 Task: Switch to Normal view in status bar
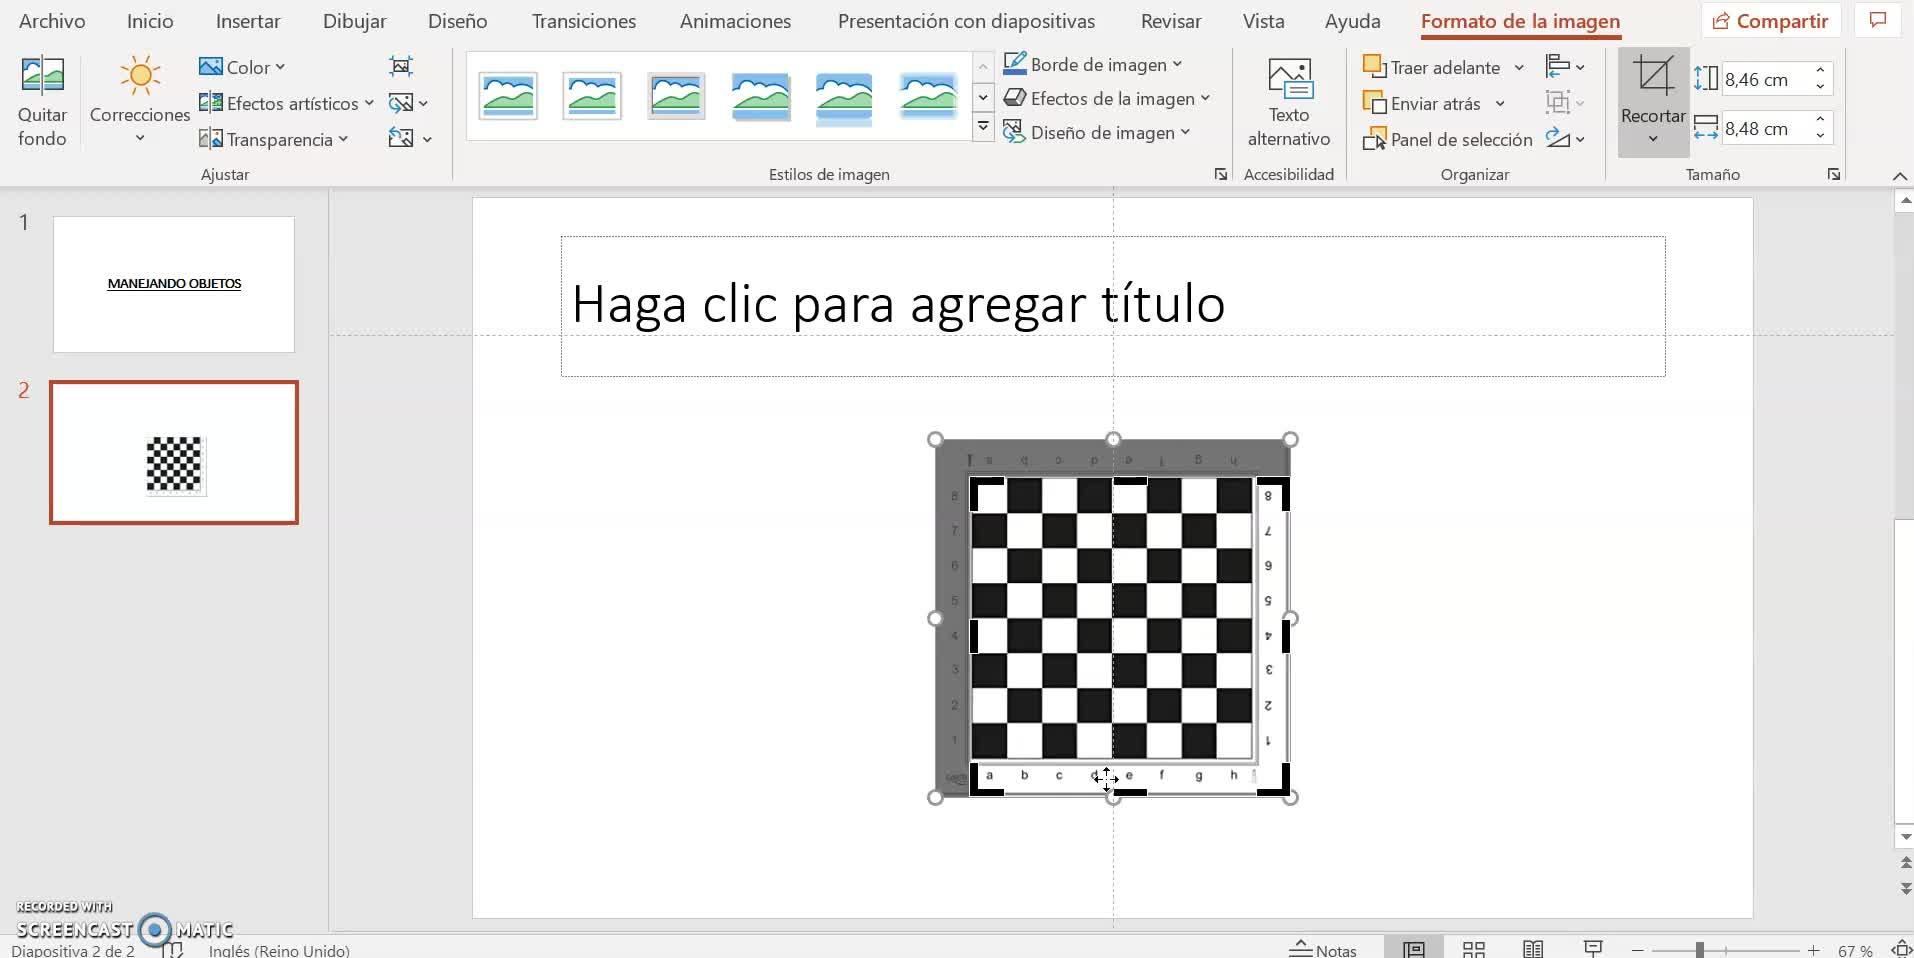tap(1413, 949)
